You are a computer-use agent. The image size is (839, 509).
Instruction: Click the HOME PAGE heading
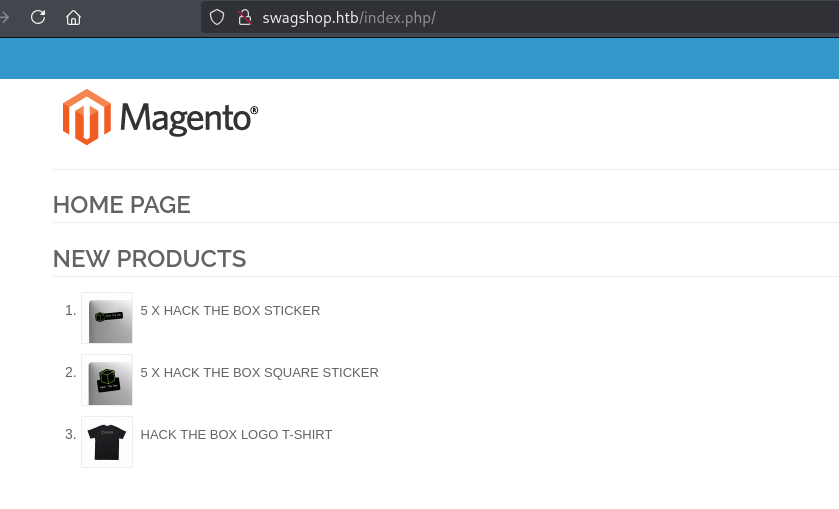point(121,205)
